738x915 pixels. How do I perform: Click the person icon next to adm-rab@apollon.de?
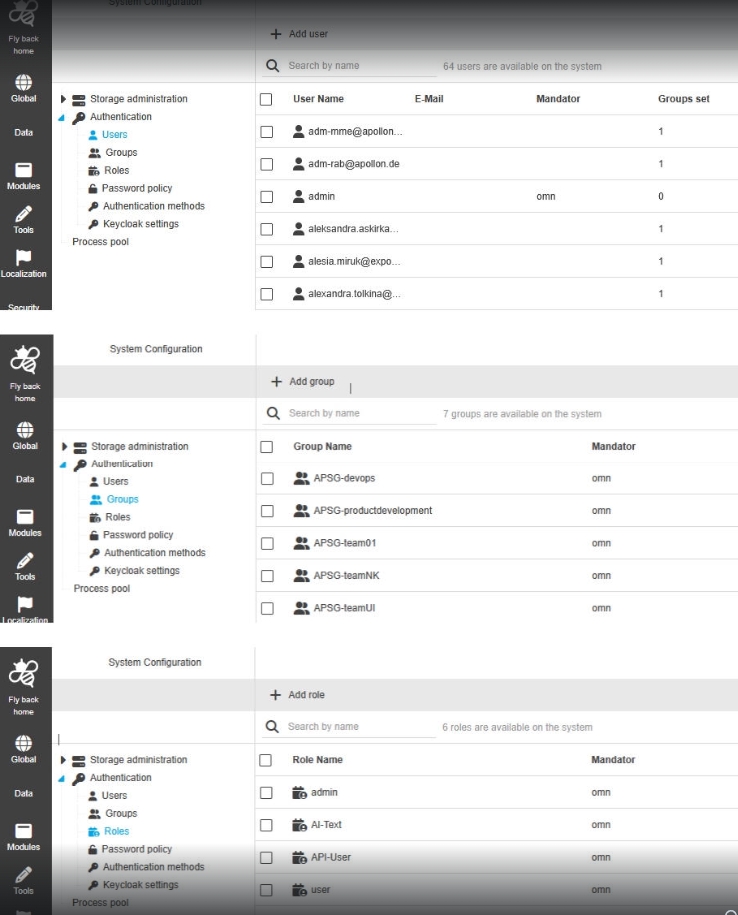(x=298, y=164)
